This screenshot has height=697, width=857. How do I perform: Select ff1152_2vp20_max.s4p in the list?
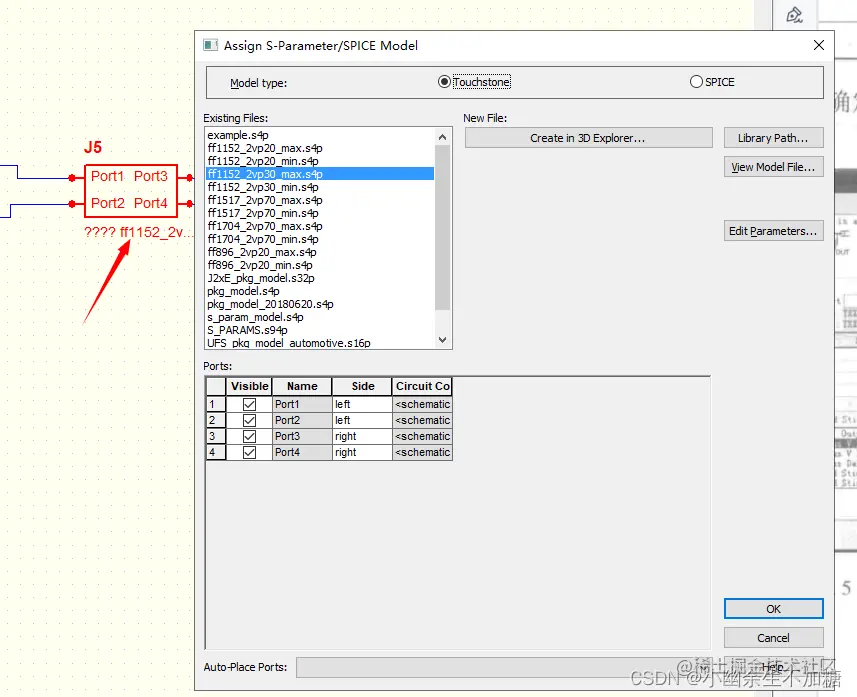point(320,148)
